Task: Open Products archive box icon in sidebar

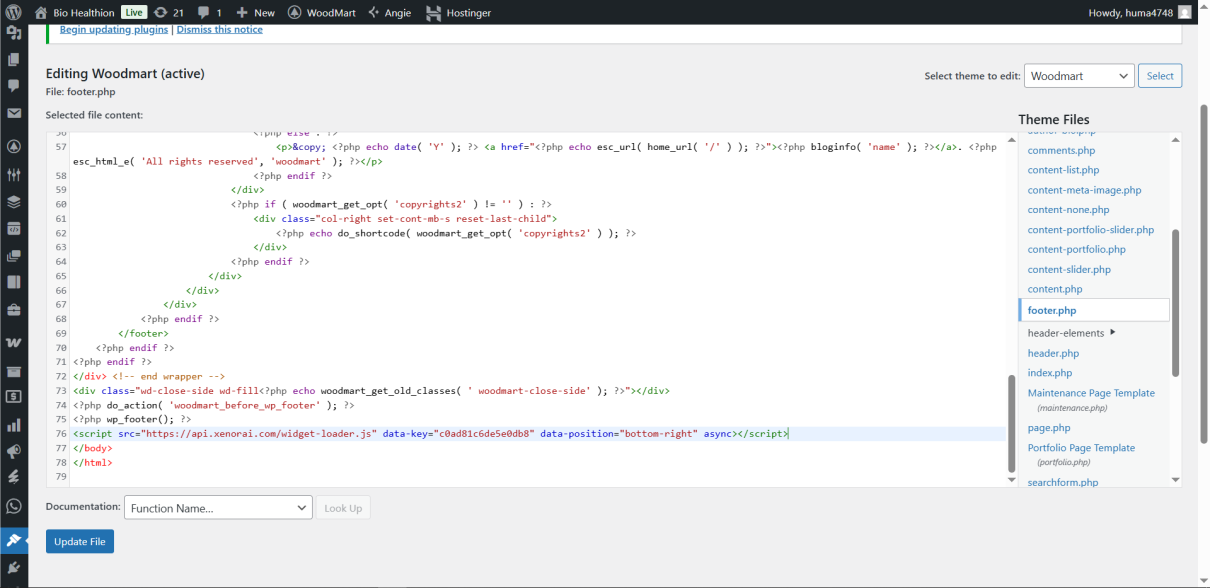Action: [x=14, y=371]
